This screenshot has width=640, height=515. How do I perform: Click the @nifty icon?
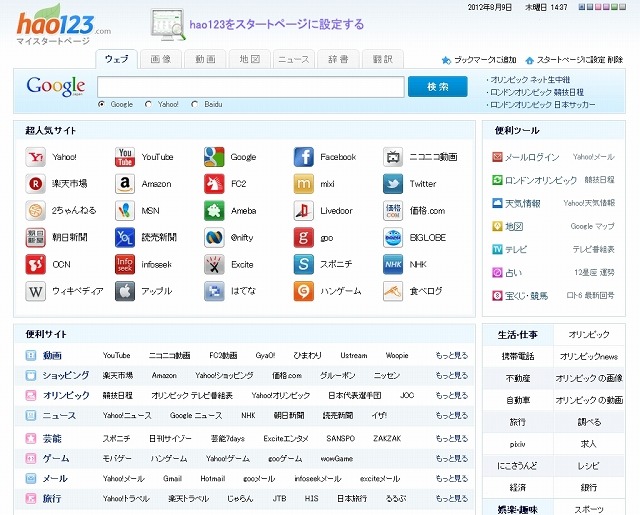point(214,238)
